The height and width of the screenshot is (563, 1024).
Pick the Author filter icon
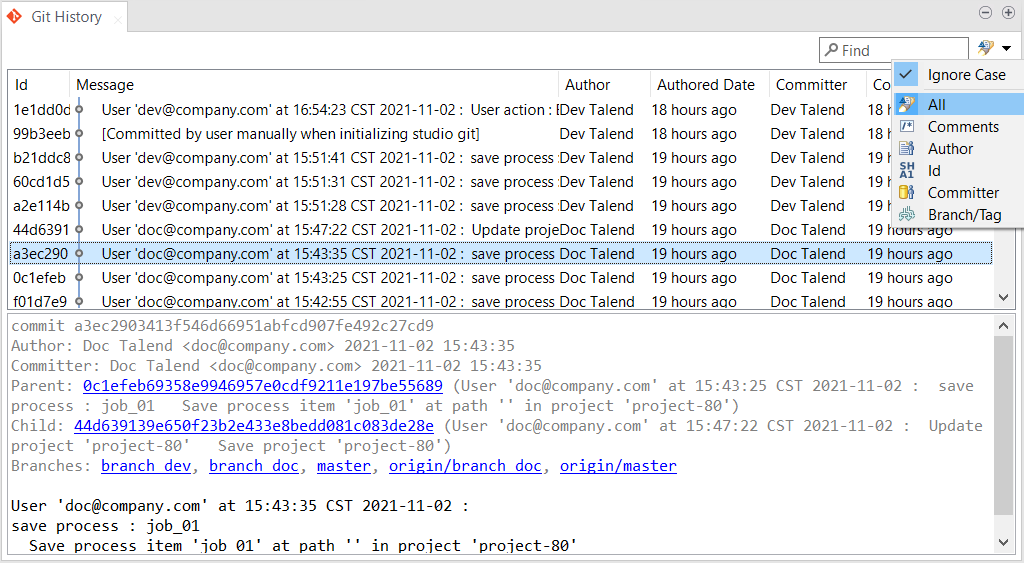pyautogui.click(x=907, y=148)
